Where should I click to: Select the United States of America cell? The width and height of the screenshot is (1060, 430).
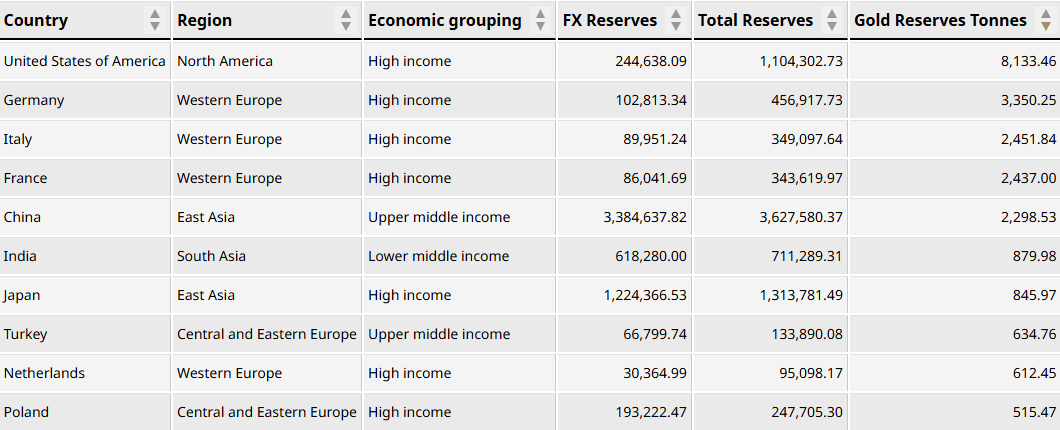(85, 61)
